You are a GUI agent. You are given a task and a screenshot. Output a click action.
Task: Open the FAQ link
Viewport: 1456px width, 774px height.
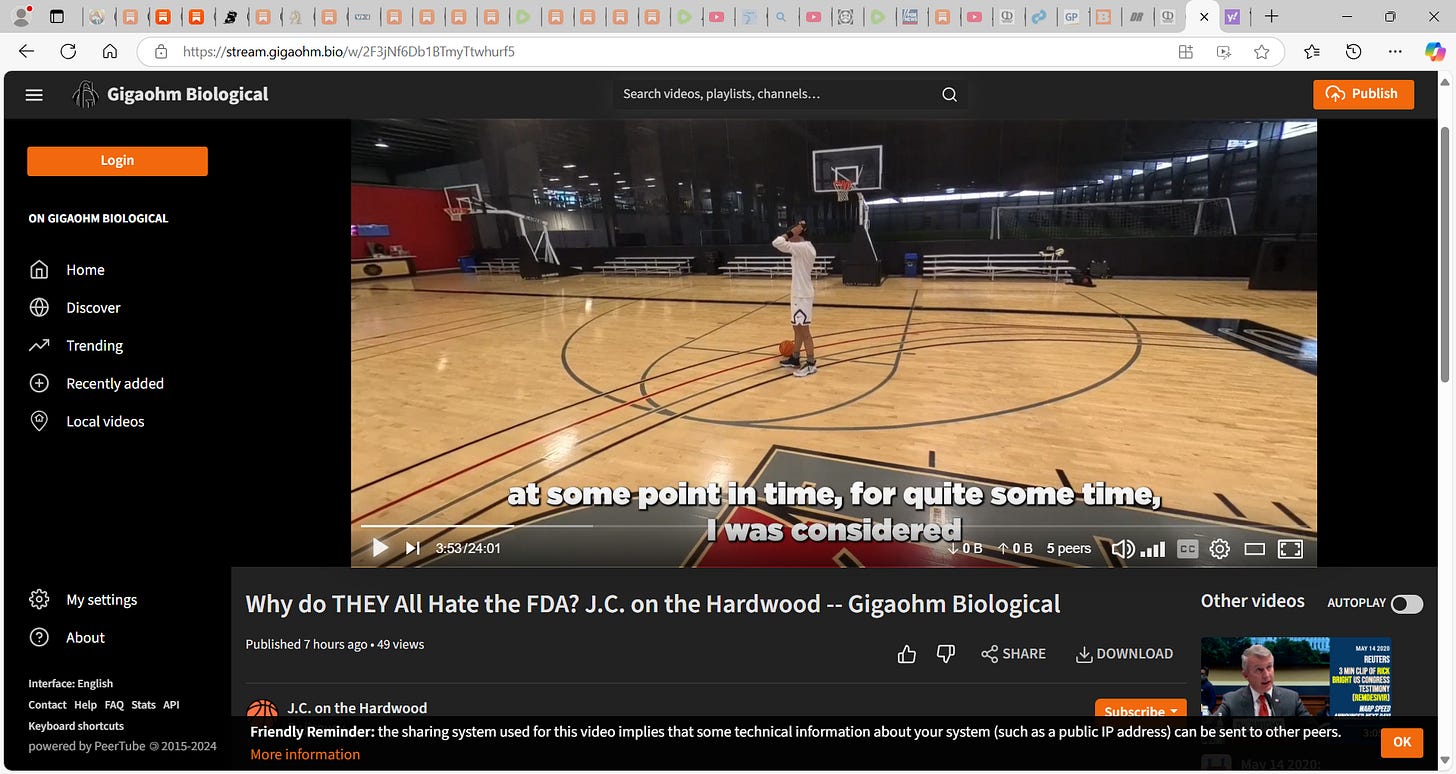tap(114, 705)
